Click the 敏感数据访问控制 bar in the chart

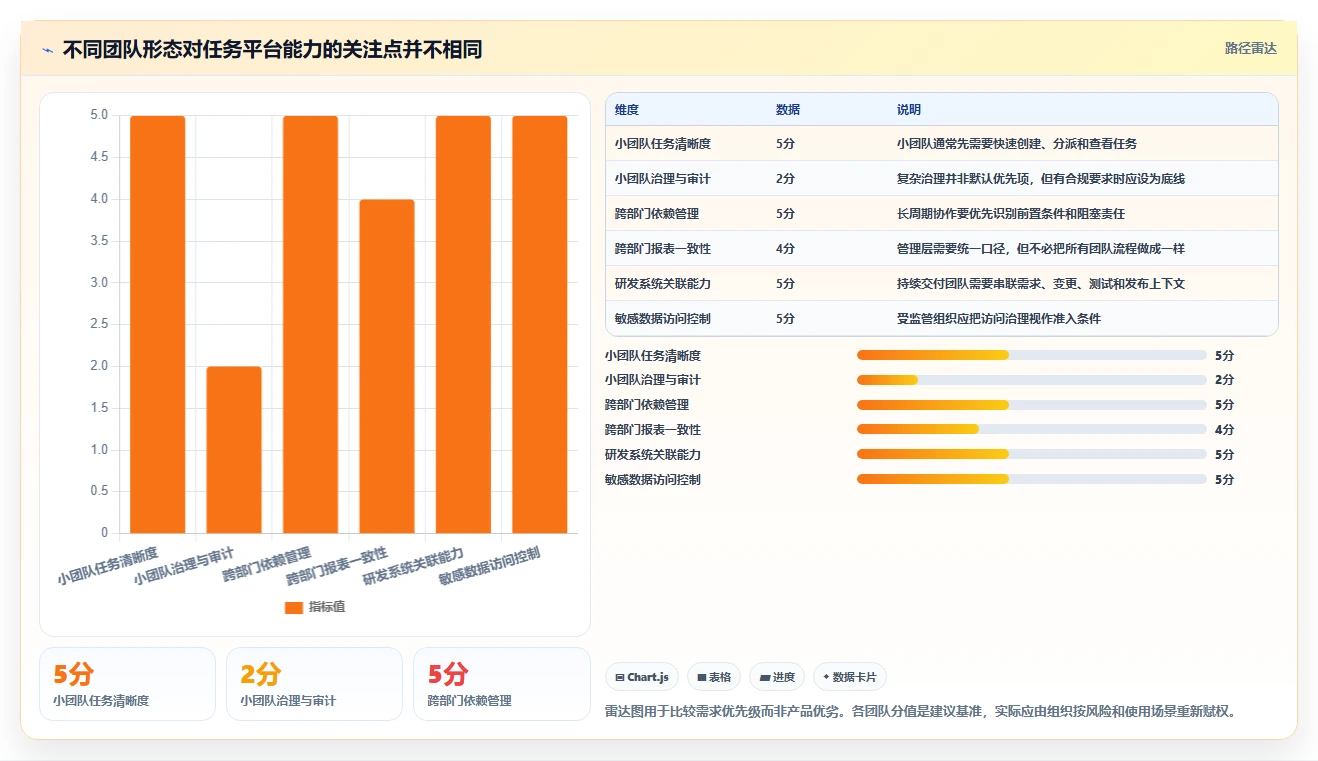click(x=540, y=324)
